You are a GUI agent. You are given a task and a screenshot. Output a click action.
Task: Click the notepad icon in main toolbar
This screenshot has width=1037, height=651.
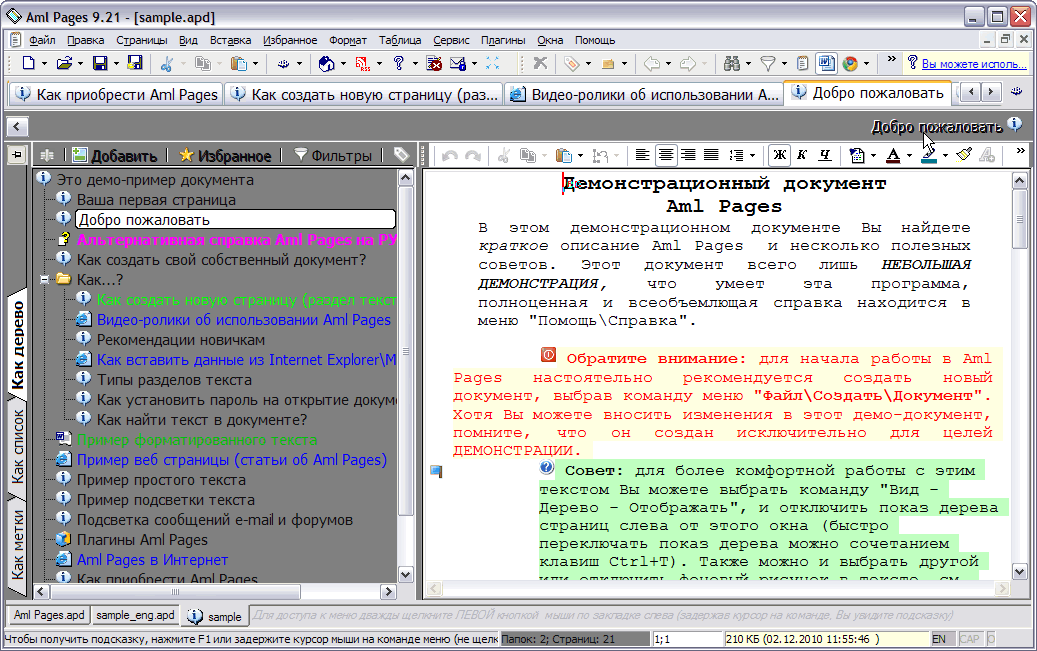tap(802, 64)
